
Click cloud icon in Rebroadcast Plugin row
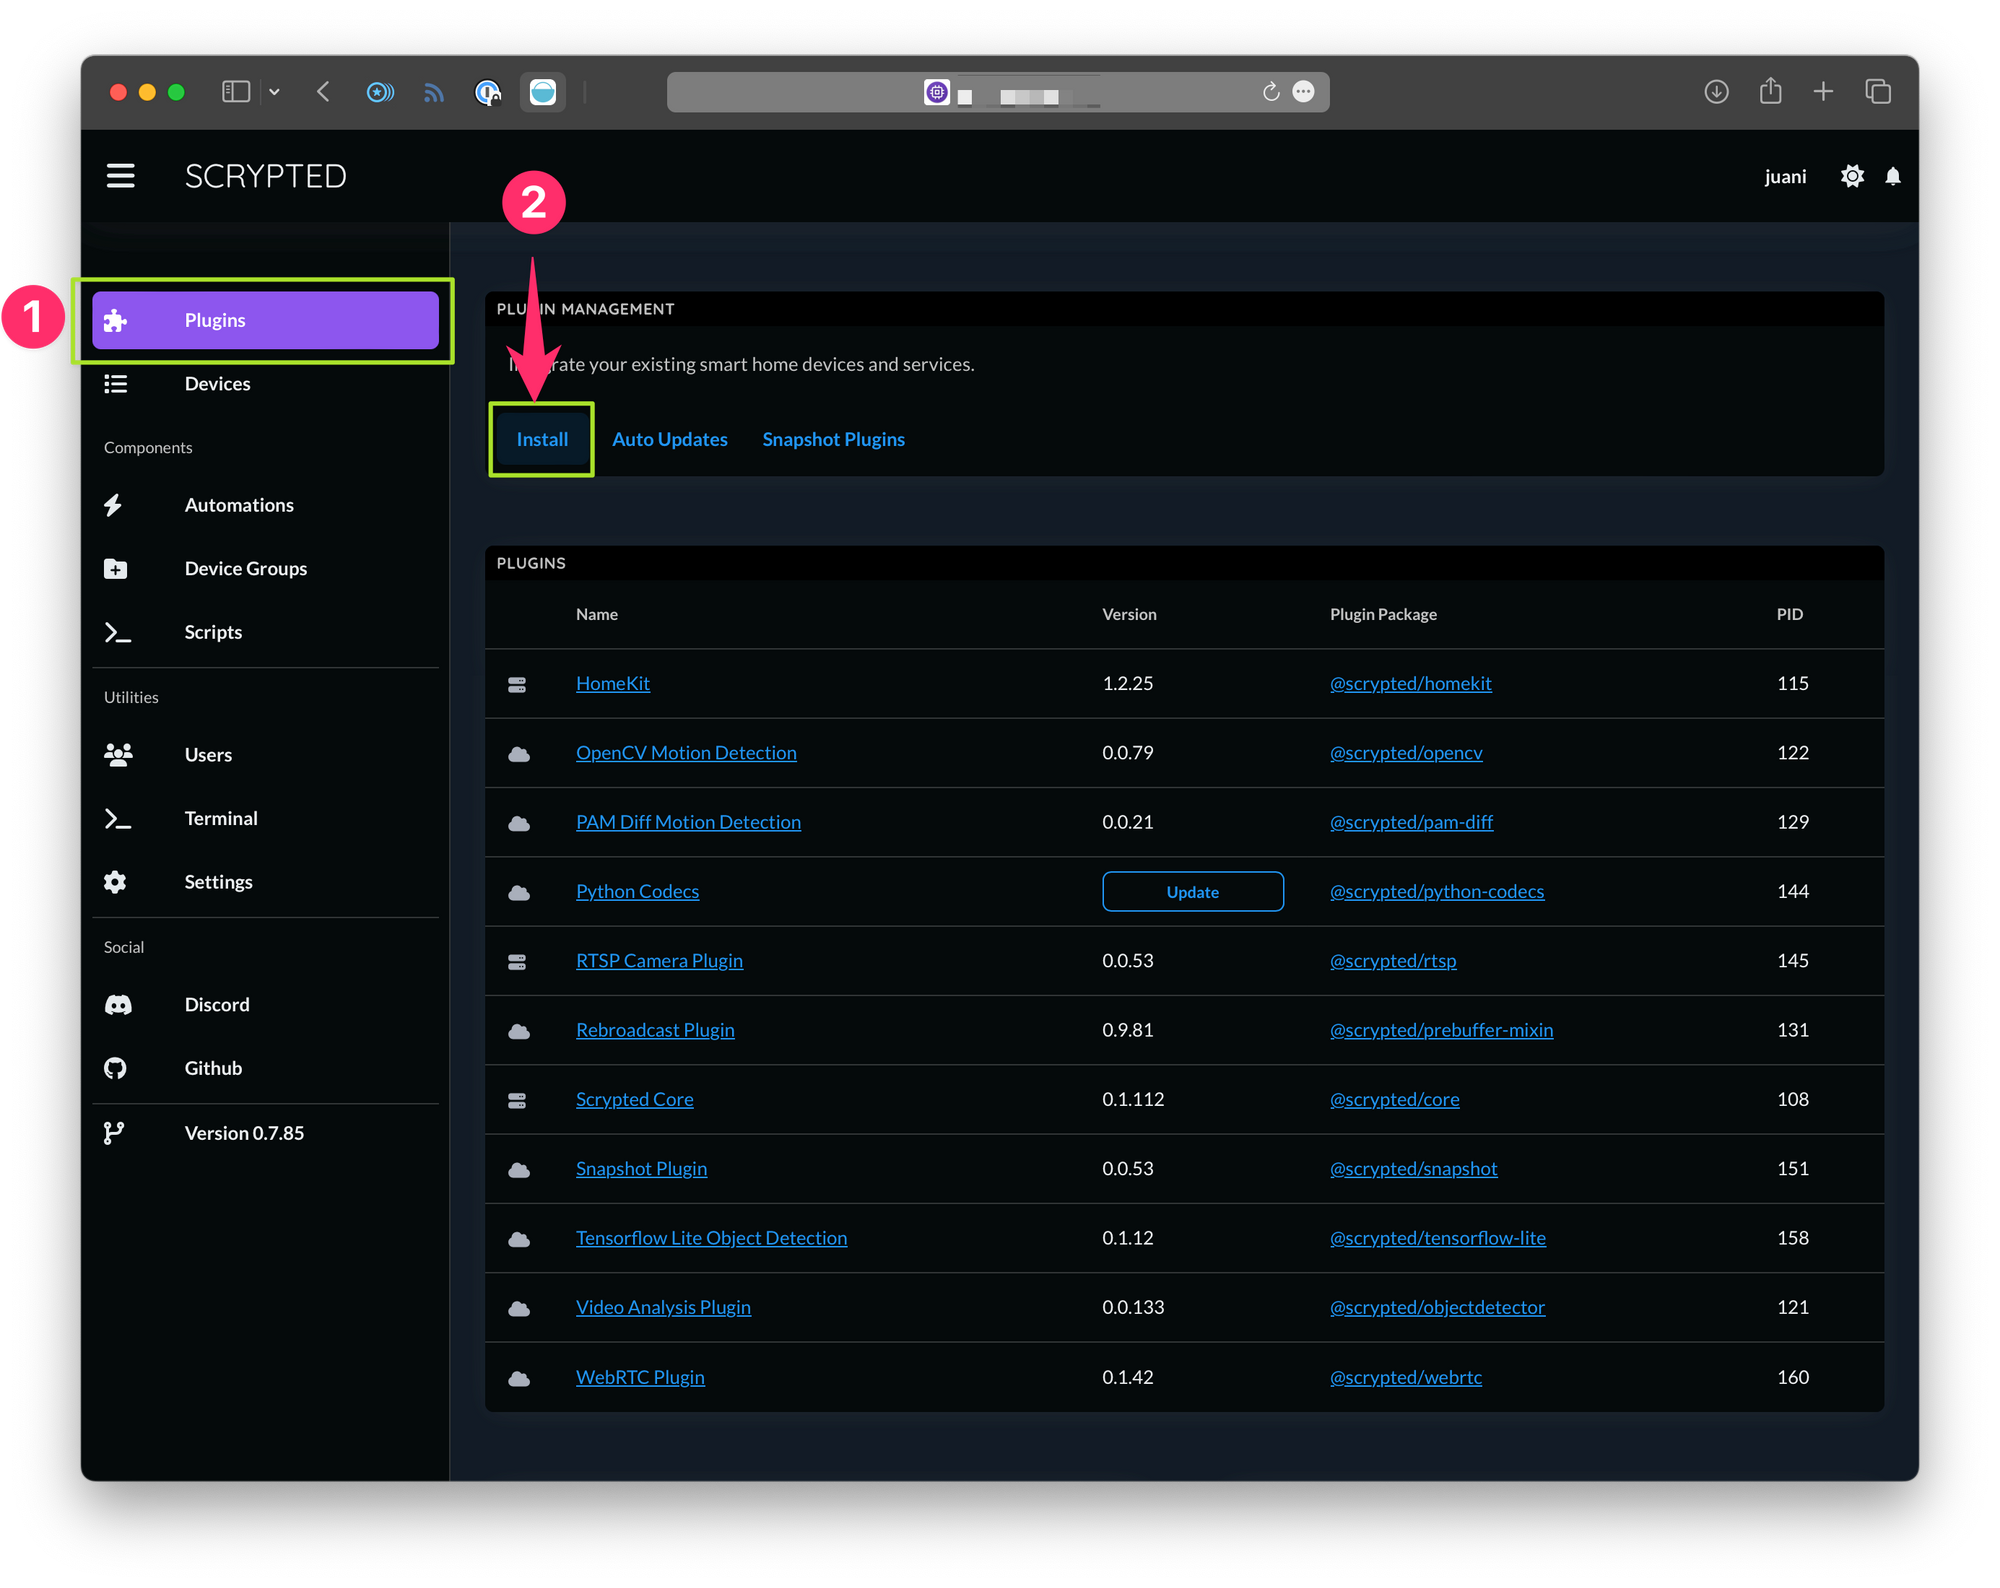[519, 1031]
